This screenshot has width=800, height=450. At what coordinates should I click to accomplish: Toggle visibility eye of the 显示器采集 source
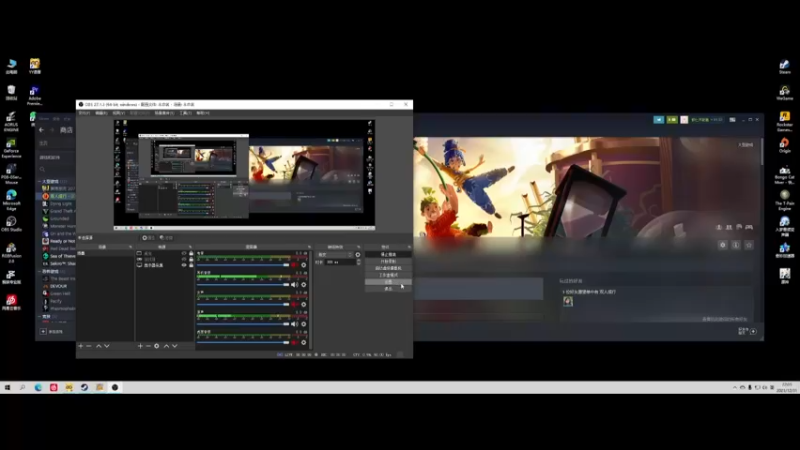tap(184, 265)
